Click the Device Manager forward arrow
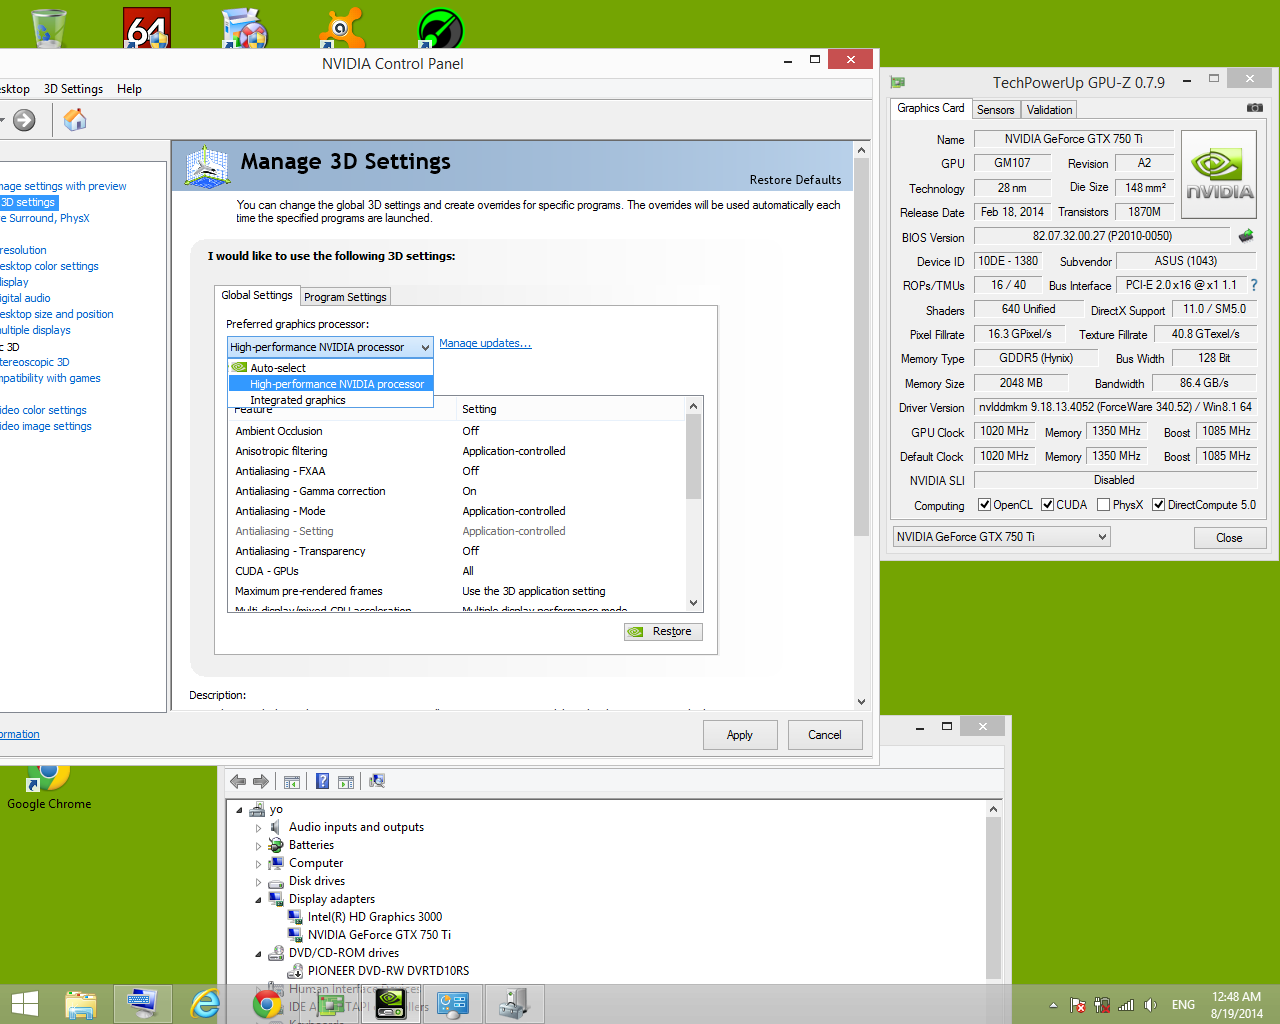Viewport: 1280px width, 1024px height. 261,781
